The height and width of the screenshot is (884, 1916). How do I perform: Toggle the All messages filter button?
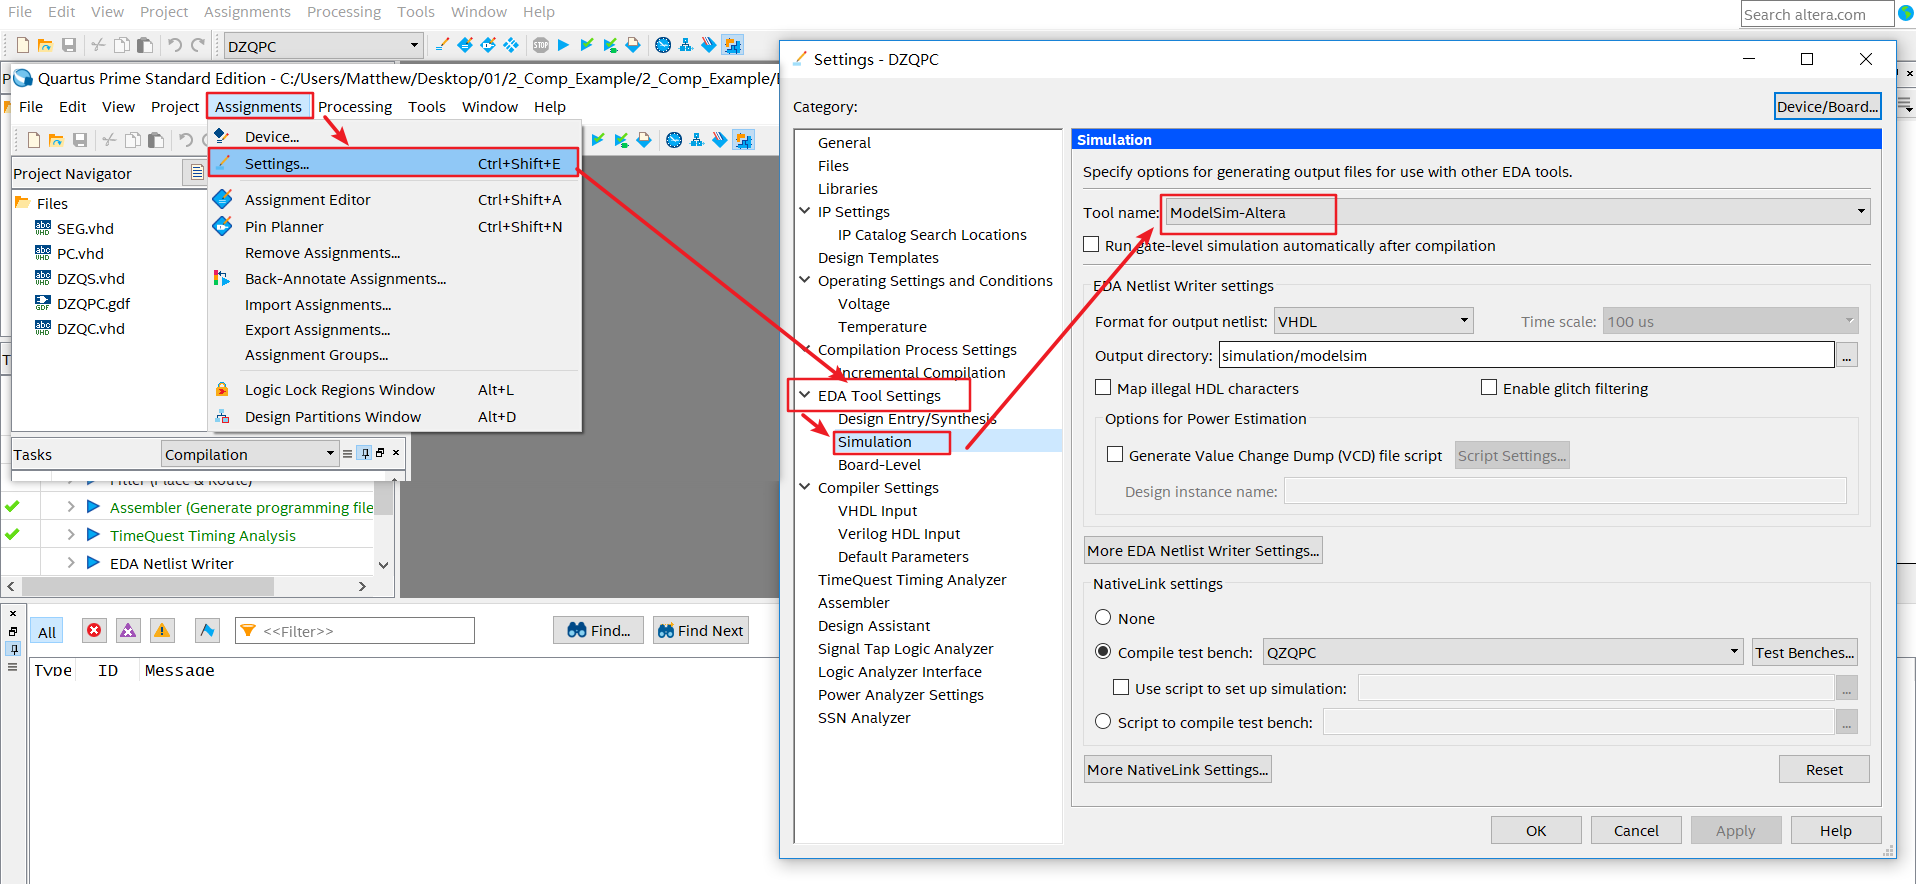point(47,631)
